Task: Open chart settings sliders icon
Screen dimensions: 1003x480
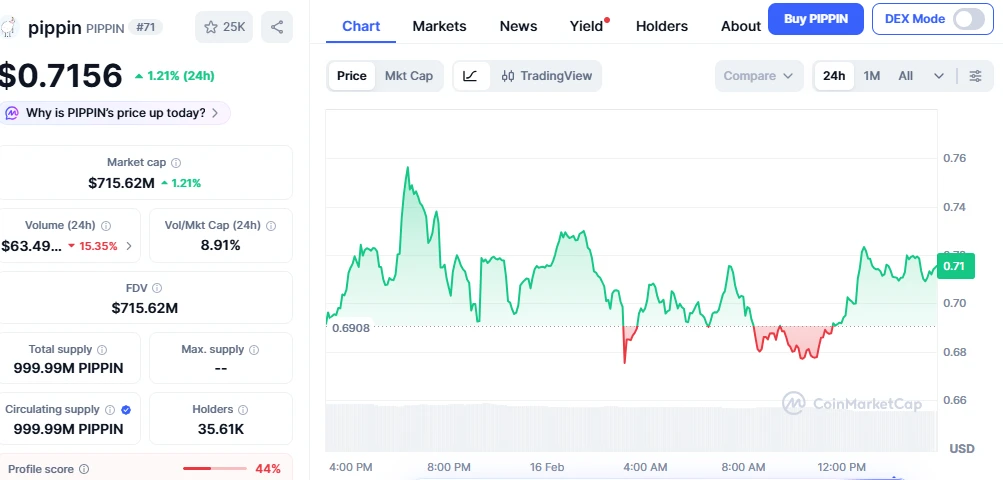Action: [x=975, y=76]
